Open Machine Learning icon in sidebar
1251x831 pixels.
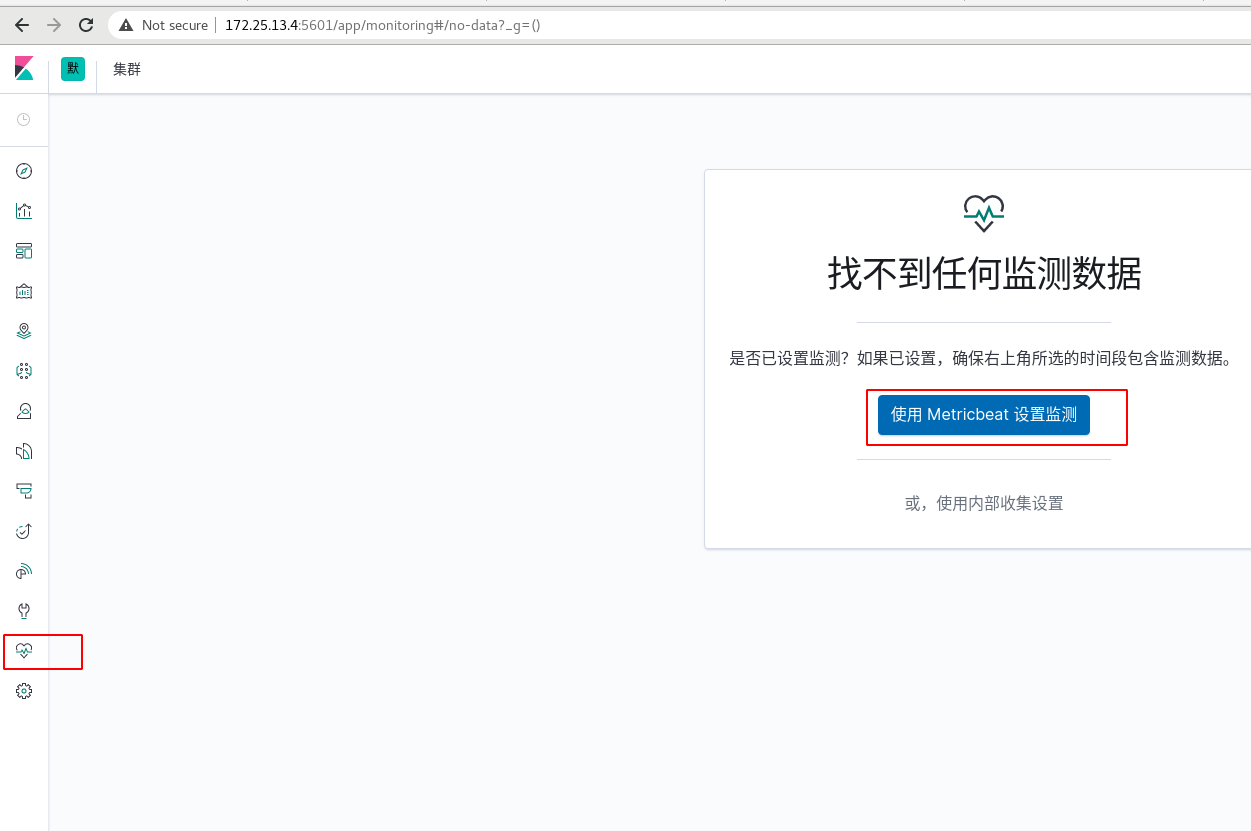tap(24, 371)
